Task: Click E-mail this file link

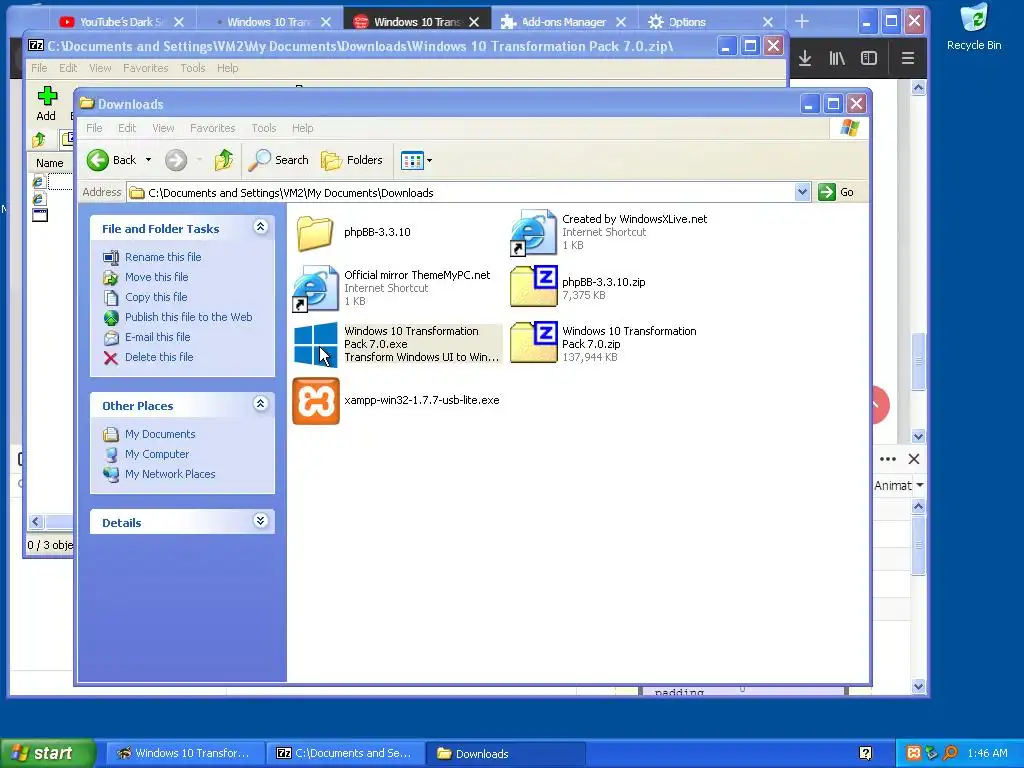Action: (x=157, y=337)
